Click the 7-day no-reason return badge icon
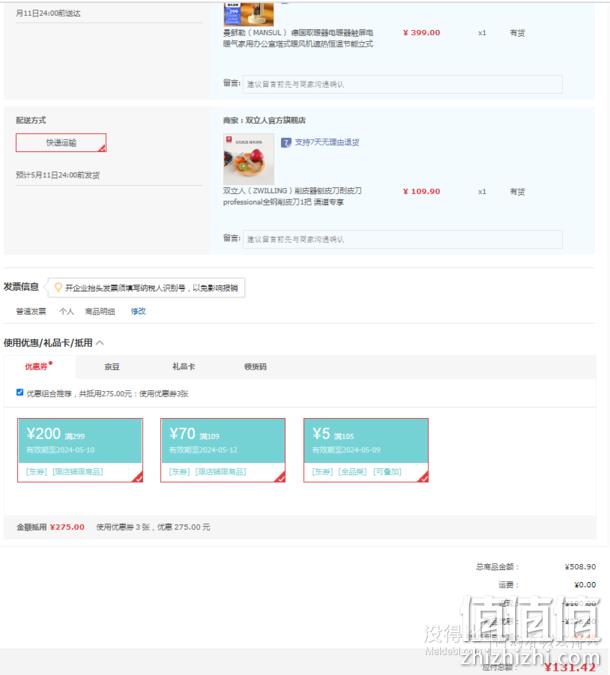Screen dimensions: 610x675 coord(286,142)
